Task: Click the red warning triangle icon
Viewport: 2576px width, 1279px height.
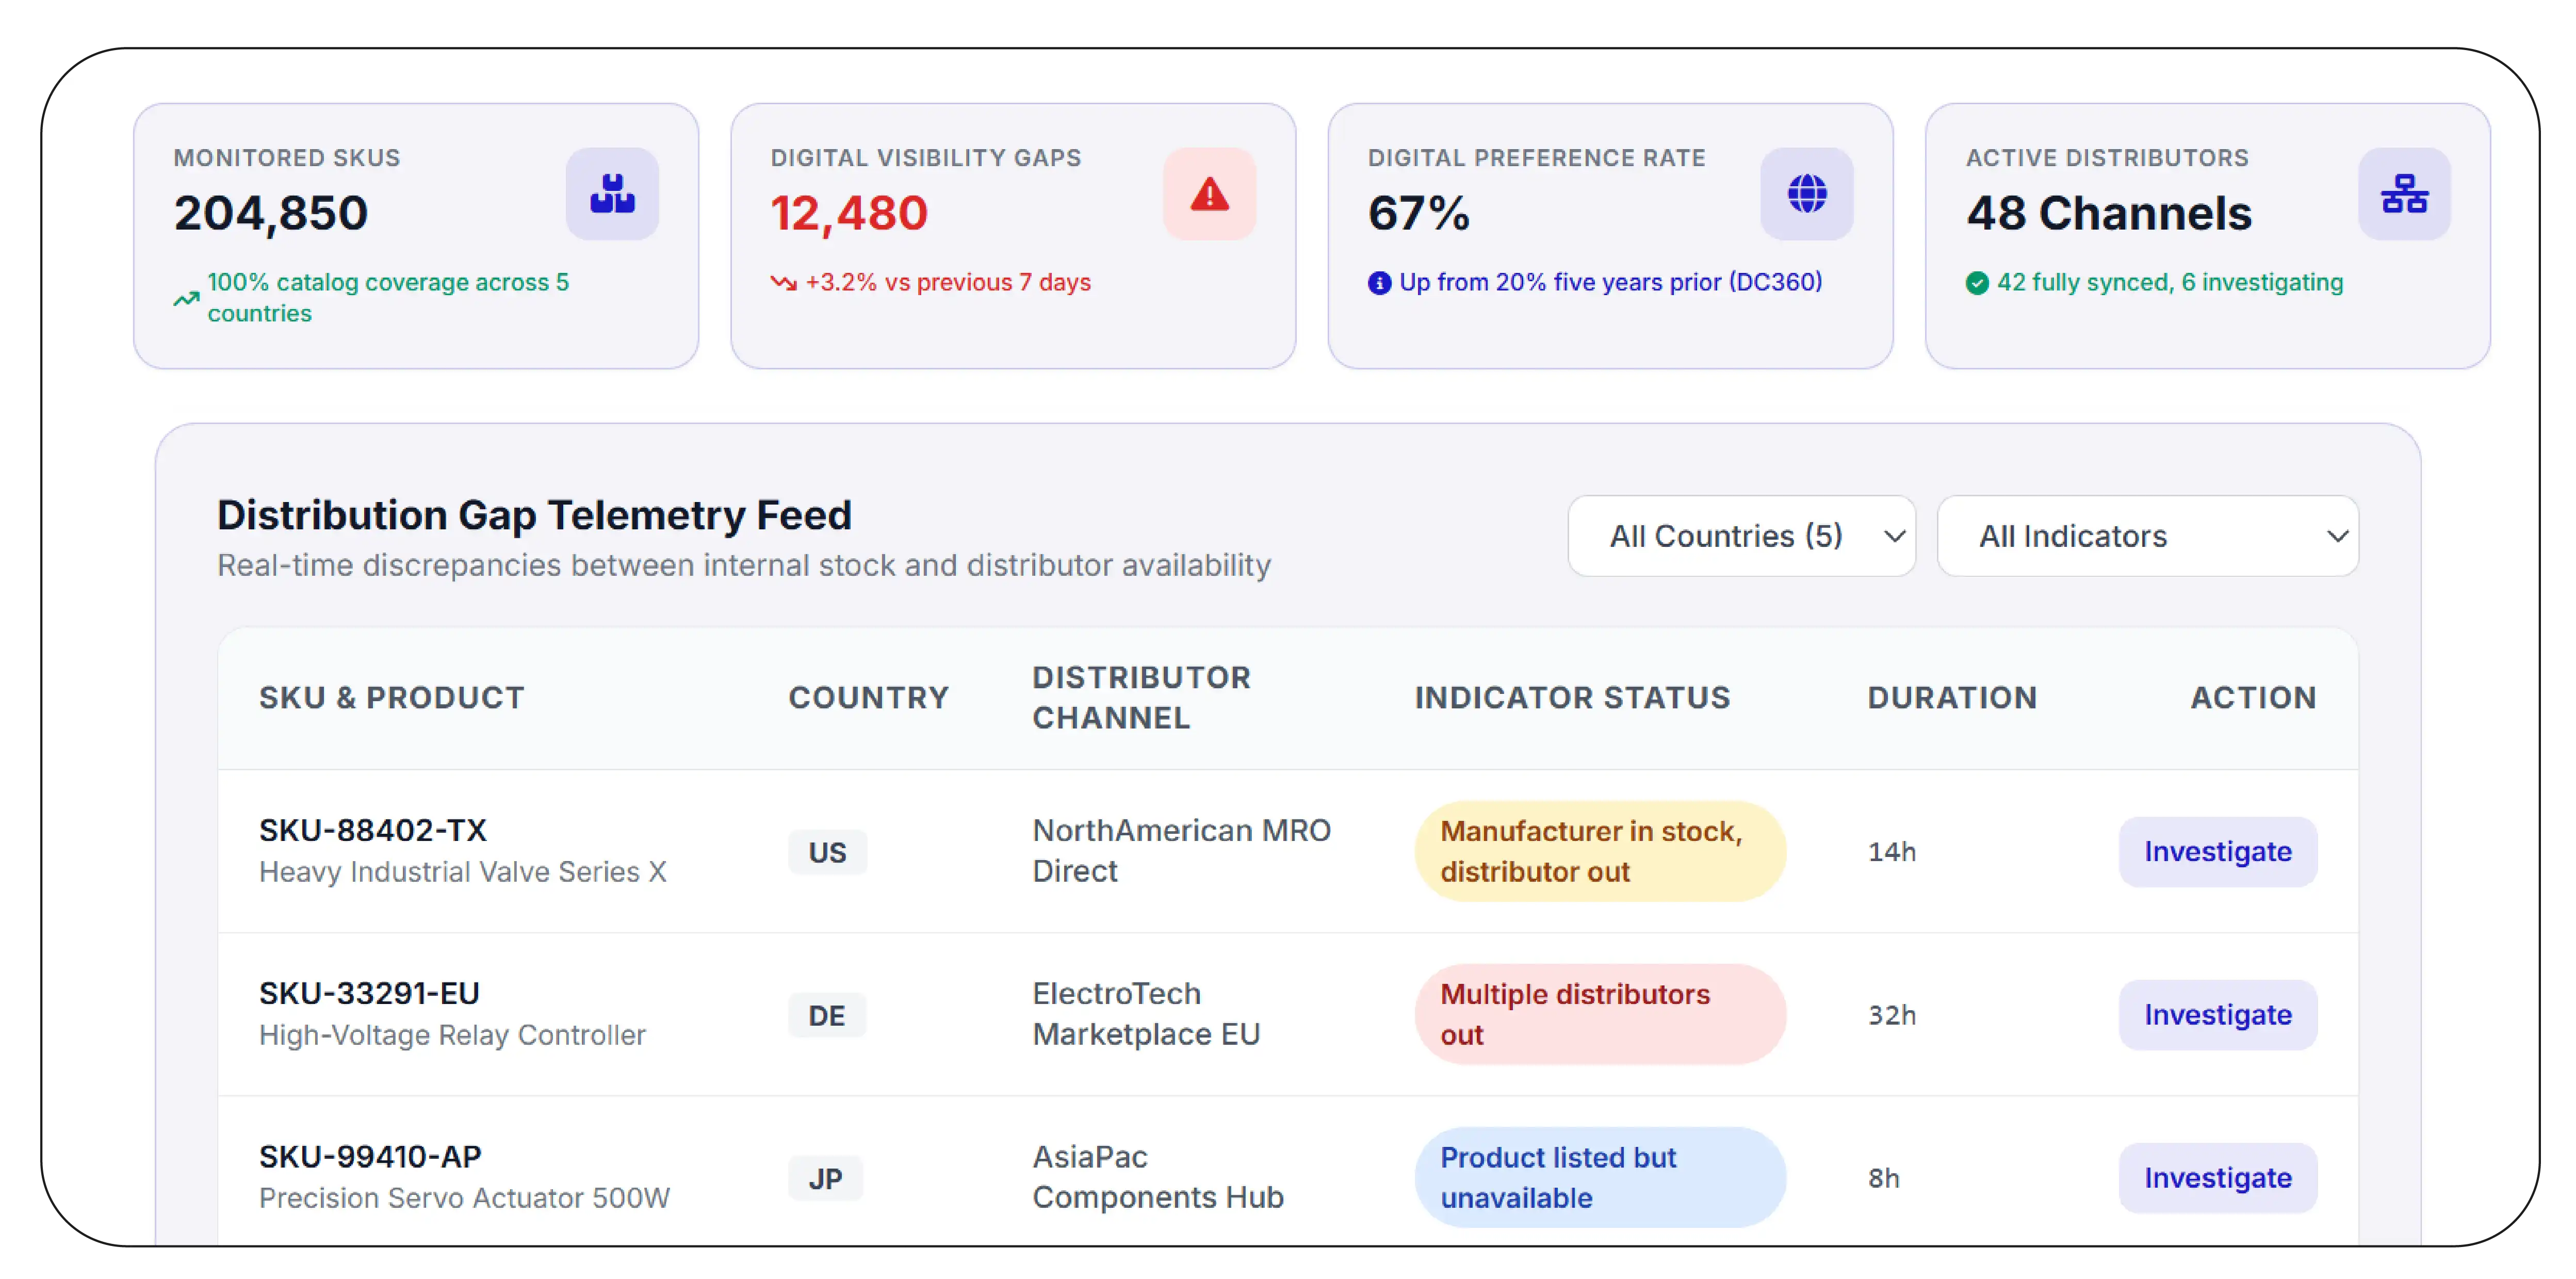Action: pyautogui.click(x=1209, y=193)
